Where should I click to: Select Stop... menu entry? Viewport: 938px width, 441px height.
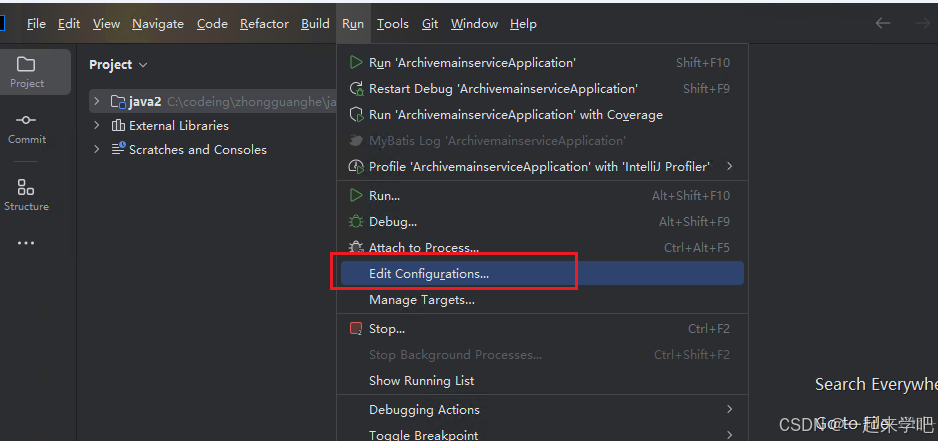coord(542,329)
